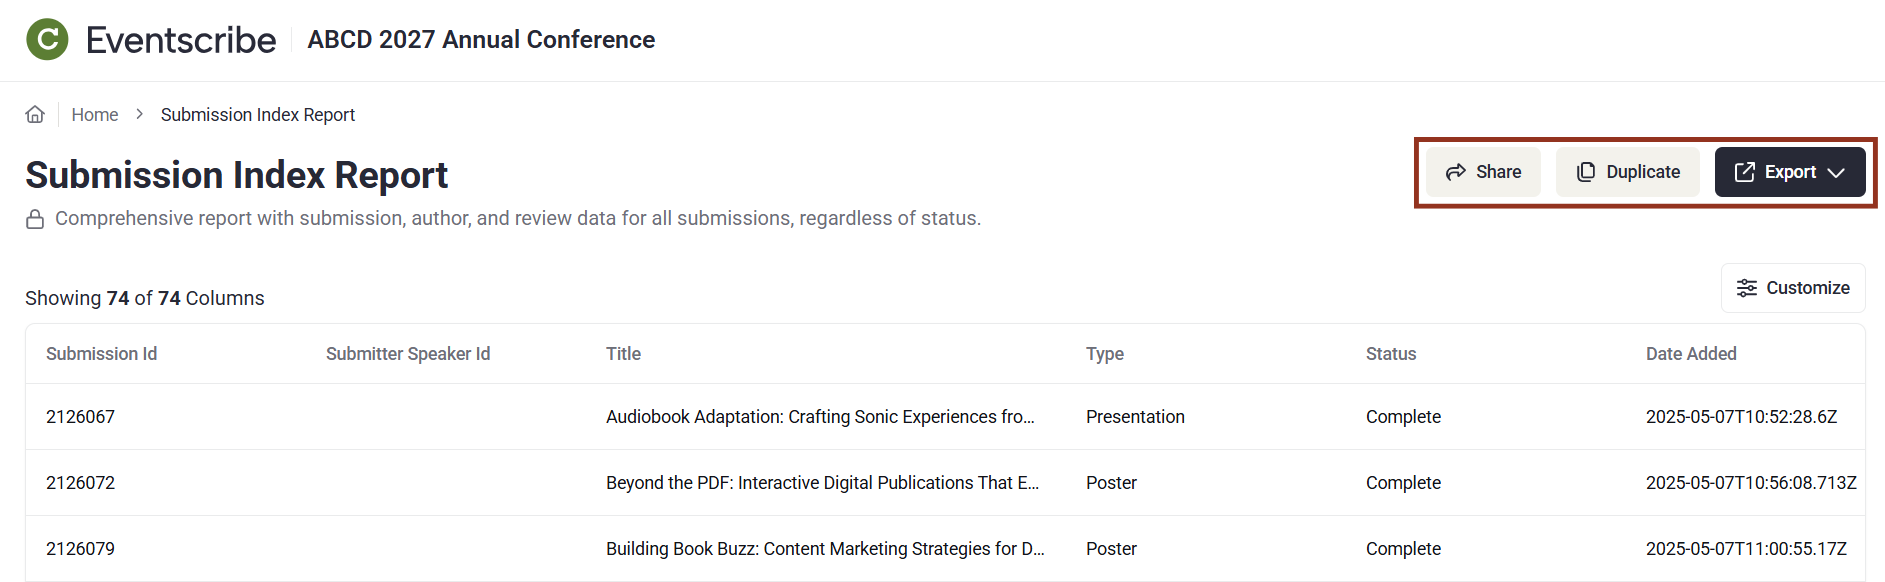1885x582 pixels.
Task: Click the Eventscribe logo icon
Action: 47,40
